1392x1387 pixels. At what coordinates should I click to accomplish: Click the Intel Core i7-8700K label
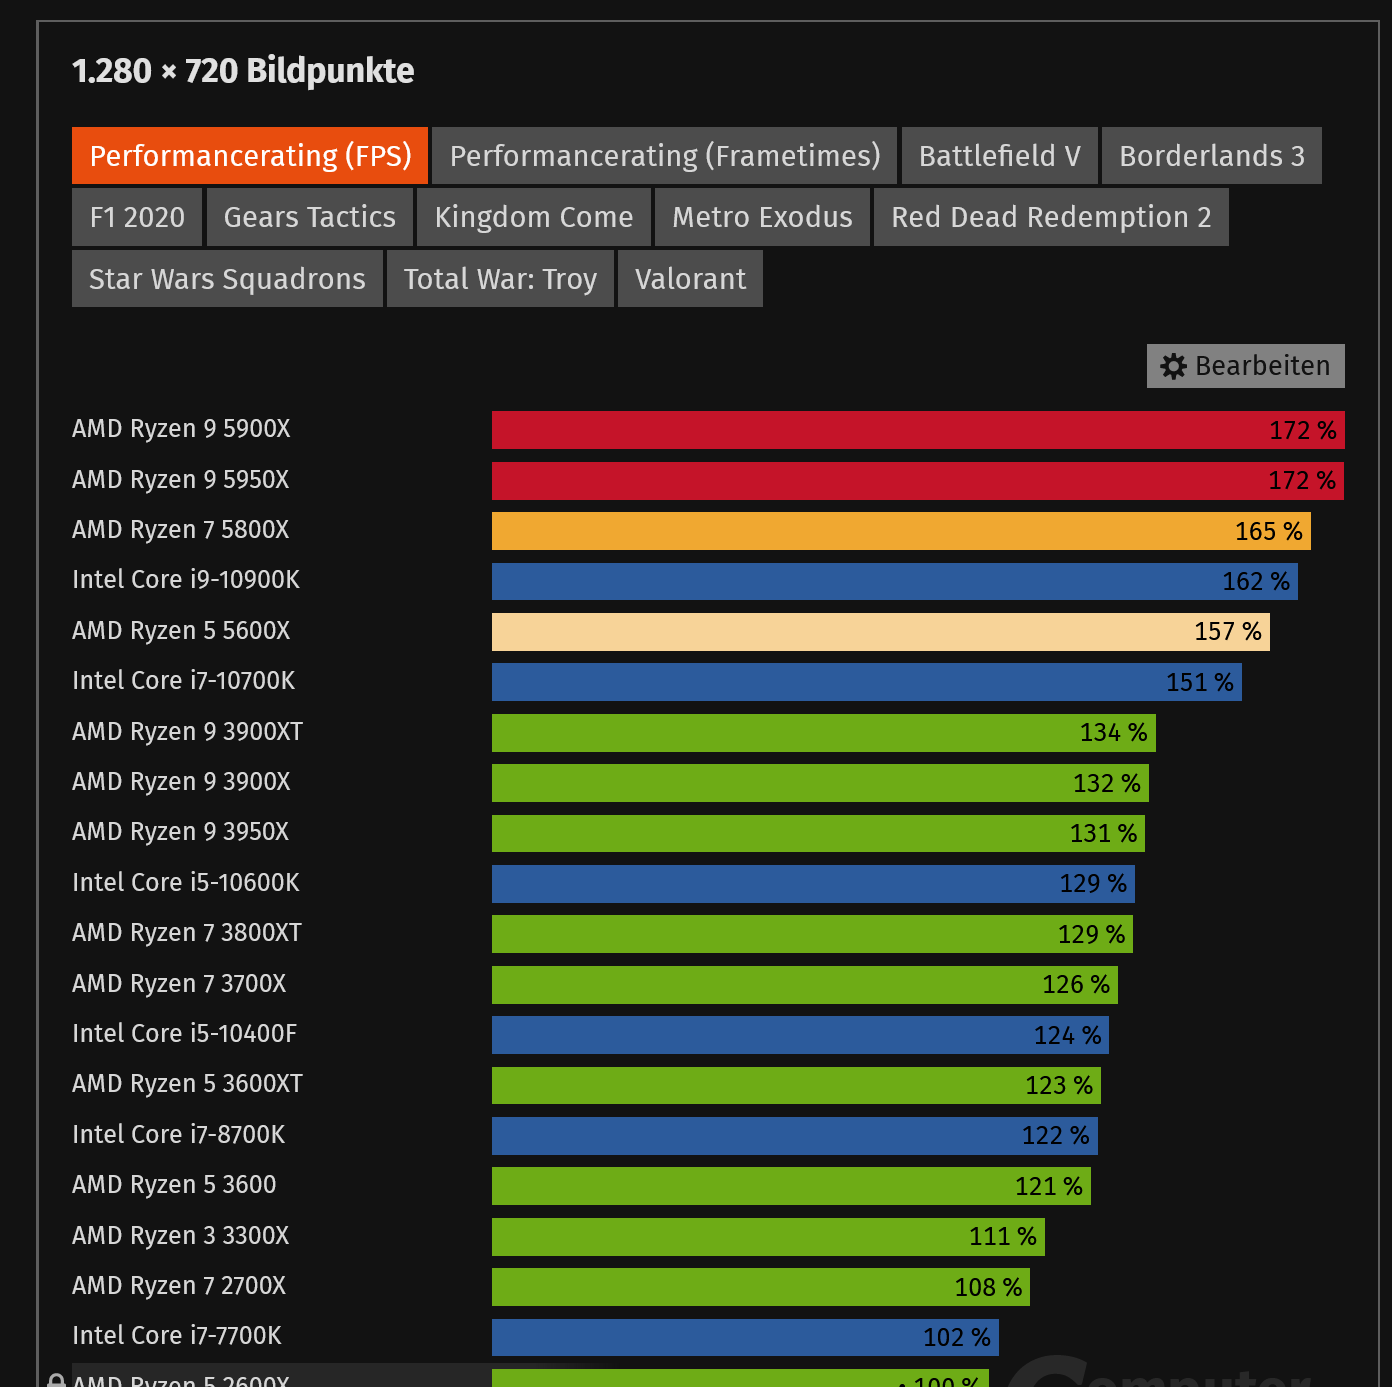(x=179, y=1135)
